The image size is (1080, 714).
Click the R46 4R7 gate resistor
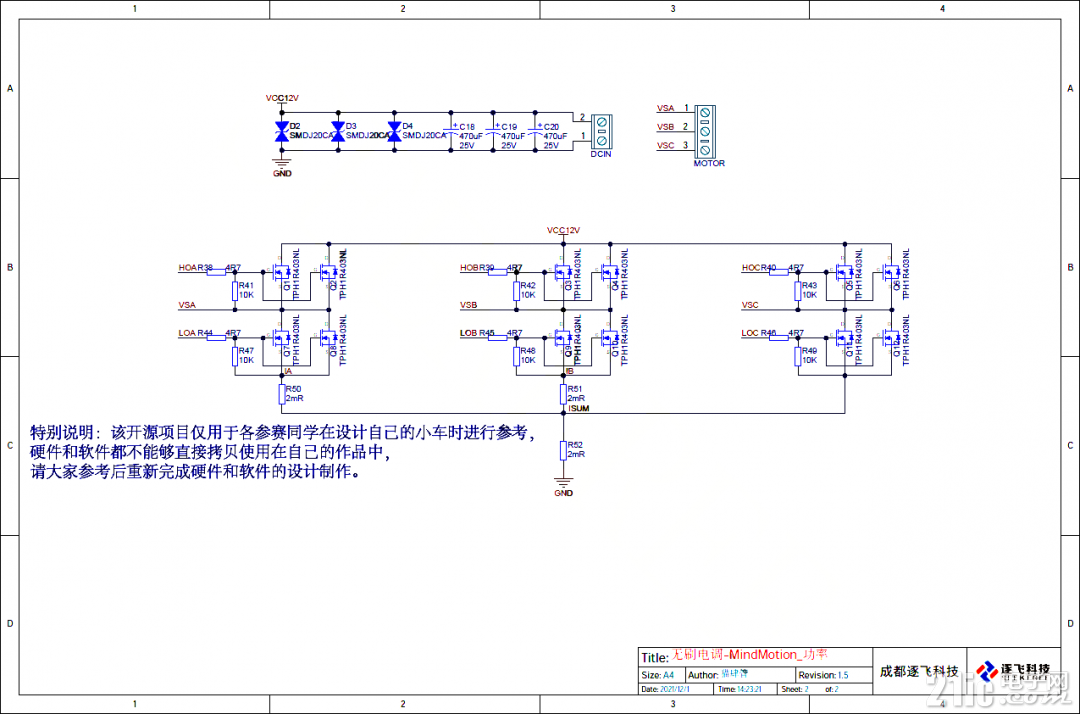(x=780, y=337)
